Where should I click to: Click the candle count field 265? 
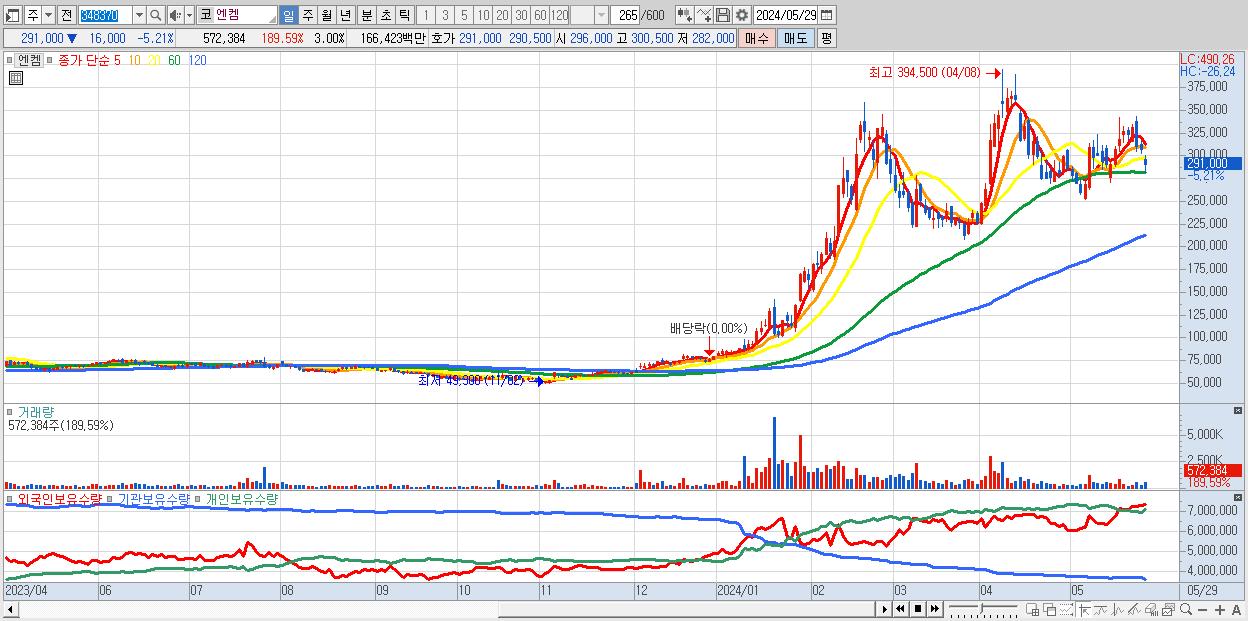click(625, 15)
